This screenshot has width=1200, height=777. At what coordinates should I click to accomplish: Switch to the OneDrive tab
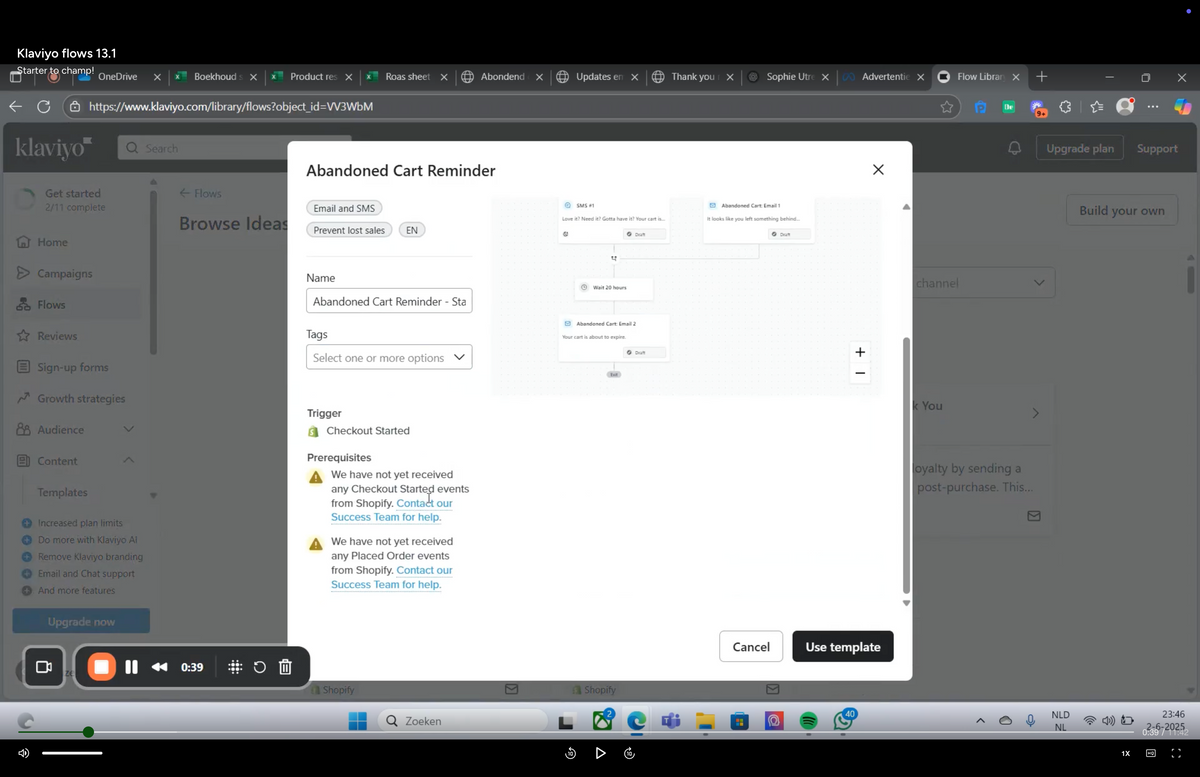point(119,76)
